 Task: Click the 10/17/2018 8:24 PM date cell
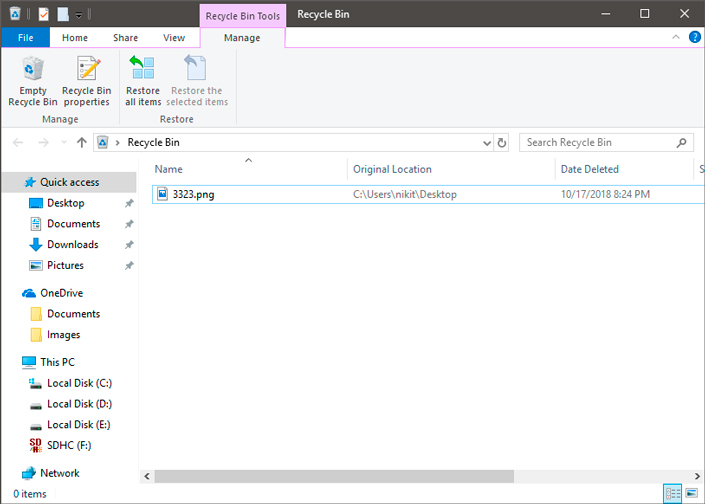pyautogui.click(x=605, y=194)
